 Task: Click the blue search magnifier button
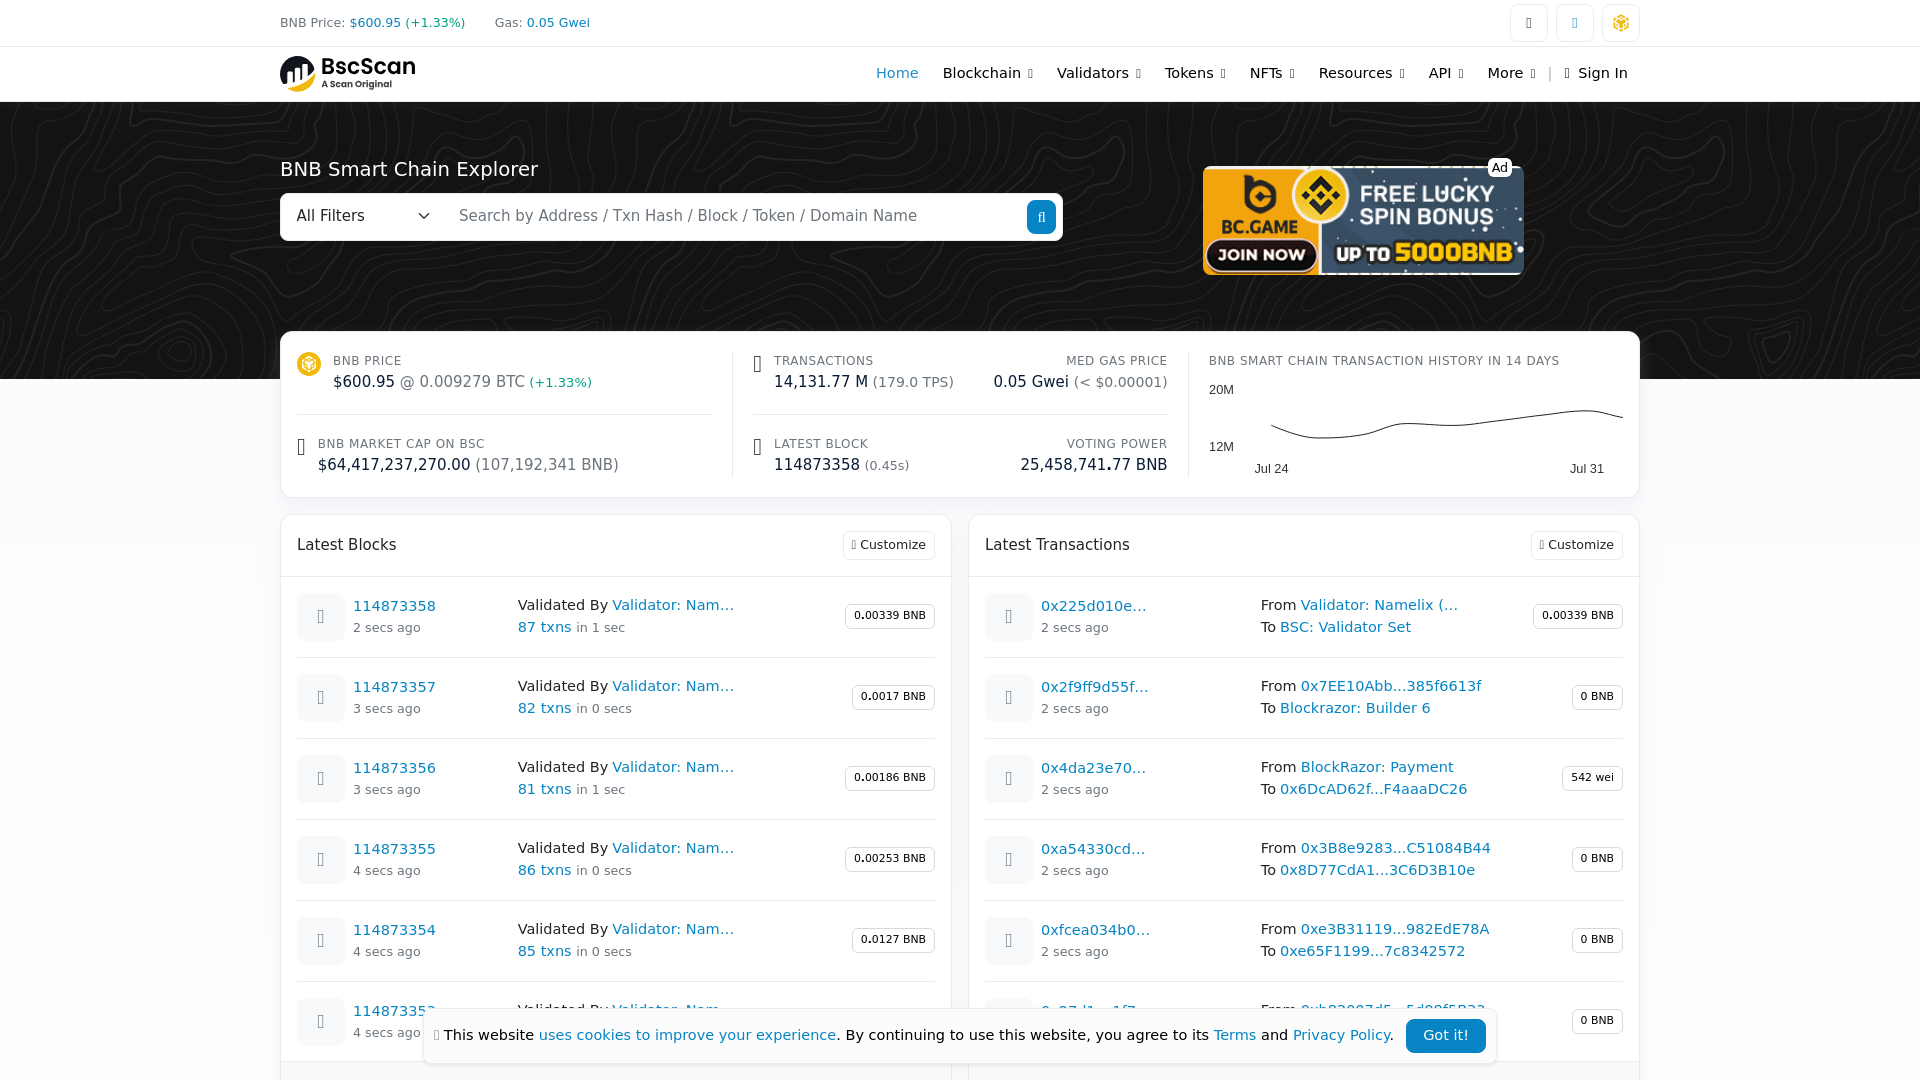1041,217
